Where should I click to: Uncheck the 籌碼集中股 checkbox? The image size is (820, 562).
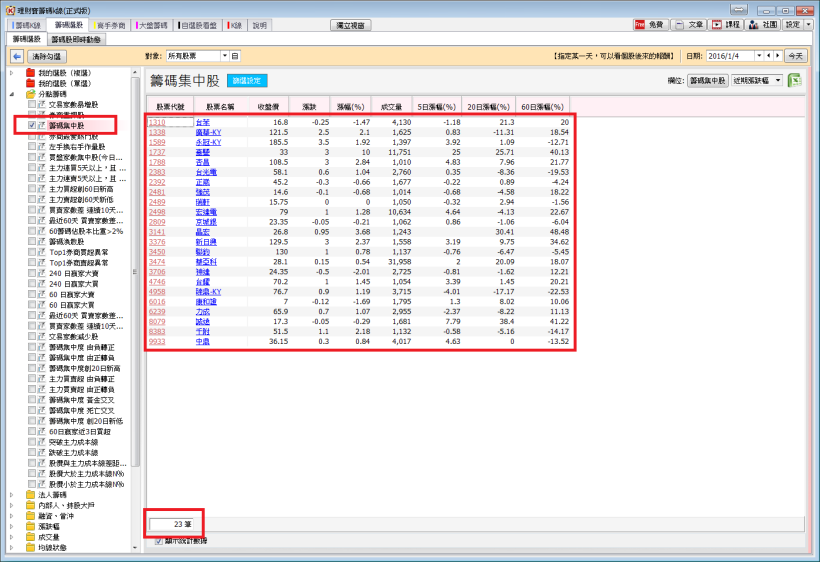pos(33,125)
